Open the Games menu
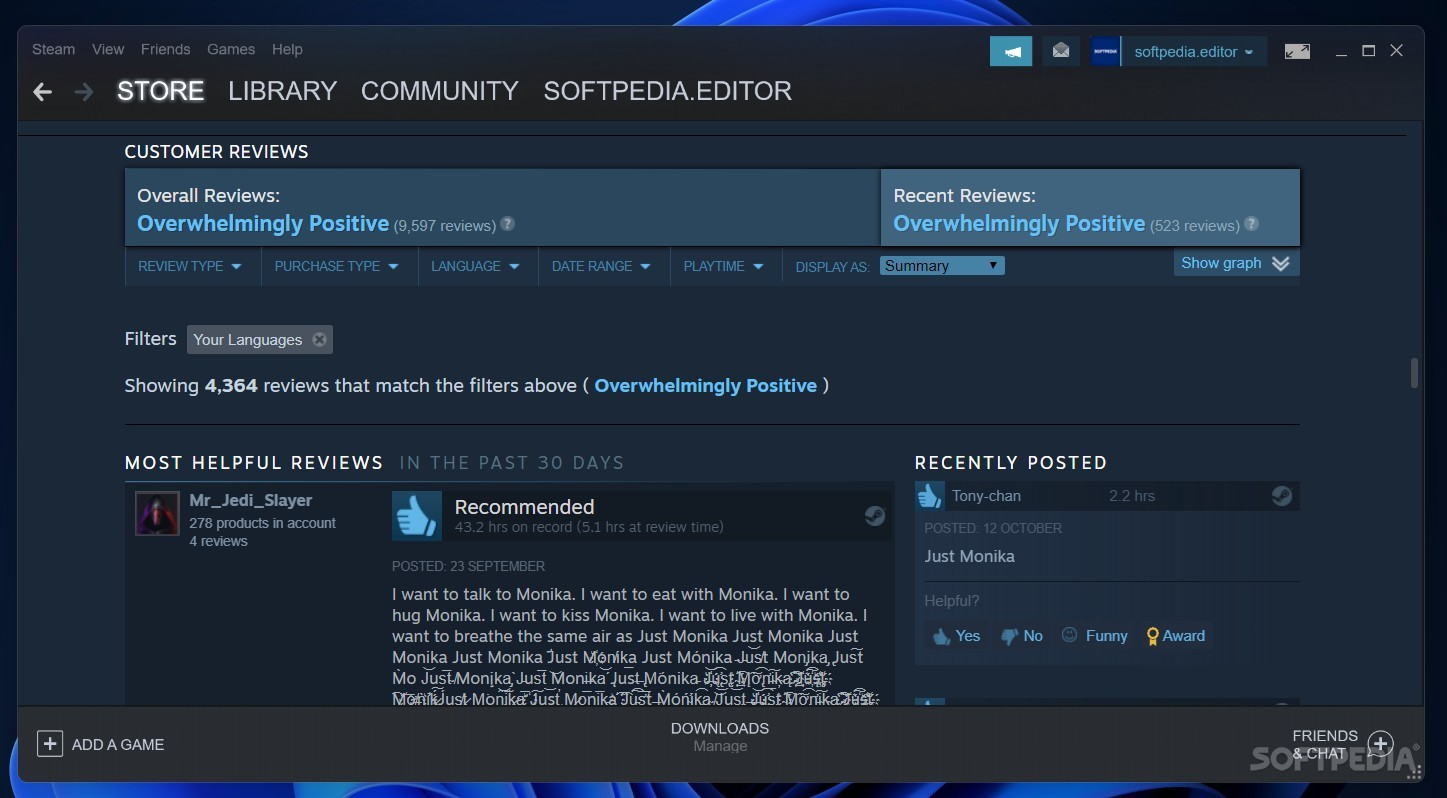This screenshot has width=1447, height=798. pos(231,49)
